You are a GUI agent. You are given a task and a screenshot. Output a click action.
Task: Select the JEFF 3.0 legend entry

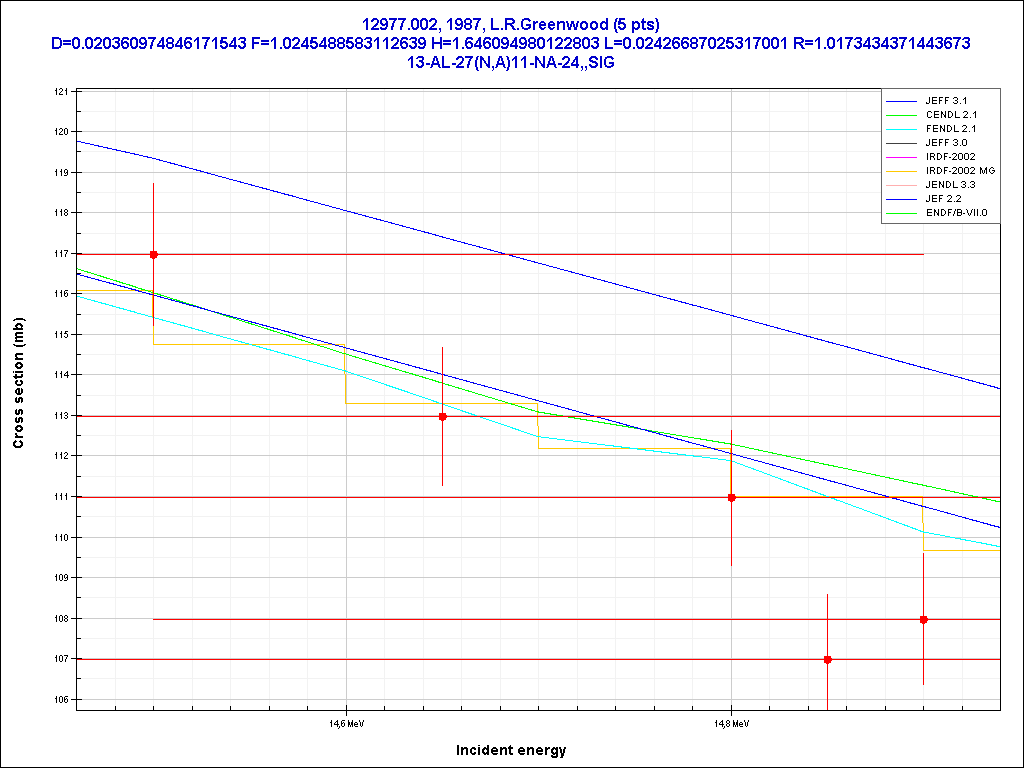click(946, 143)
